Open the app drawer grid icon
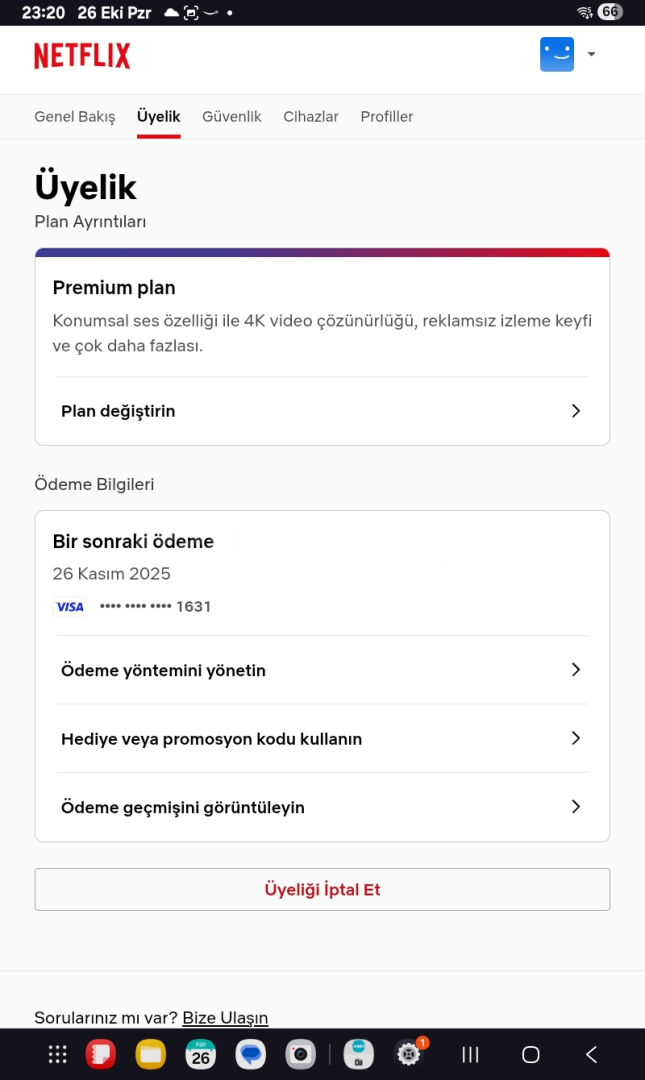645x1080 pixels. [x=58, y=1054]
